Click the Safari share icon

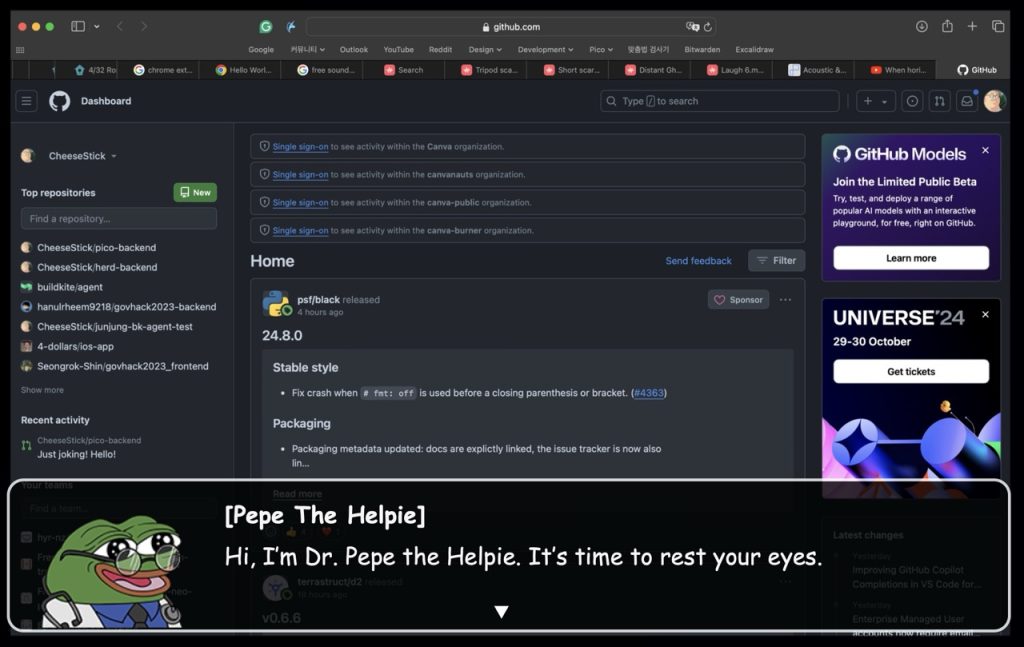click(946, 26)
